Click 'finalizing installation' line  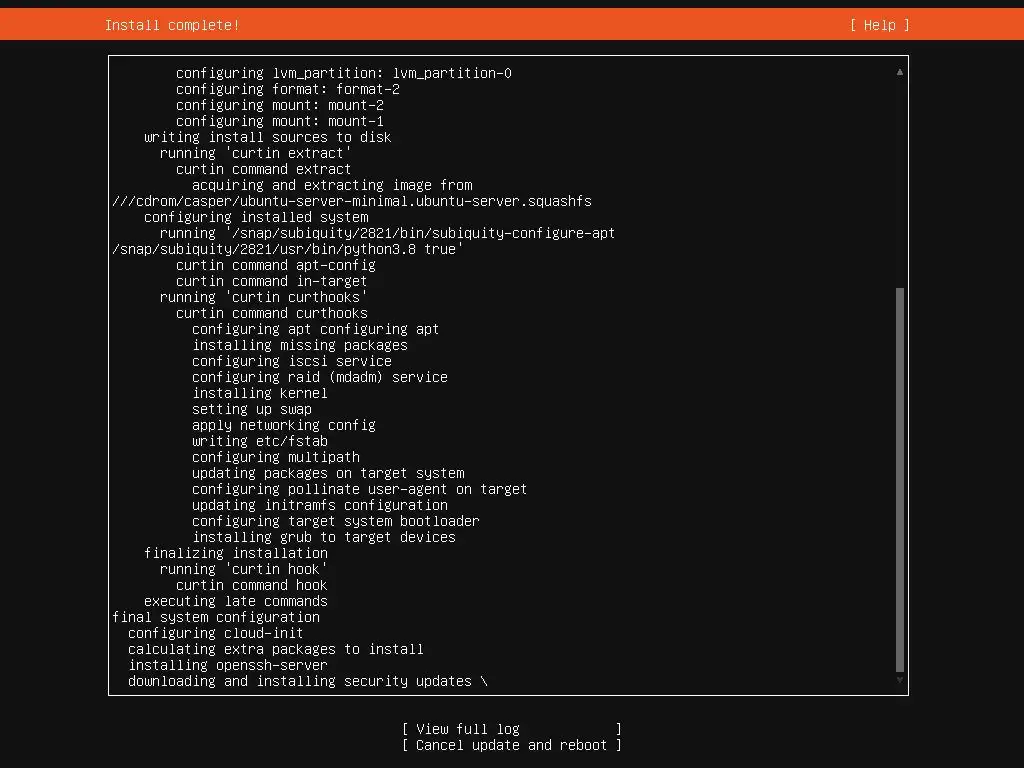pyautogui.click(x=236, y=553)
